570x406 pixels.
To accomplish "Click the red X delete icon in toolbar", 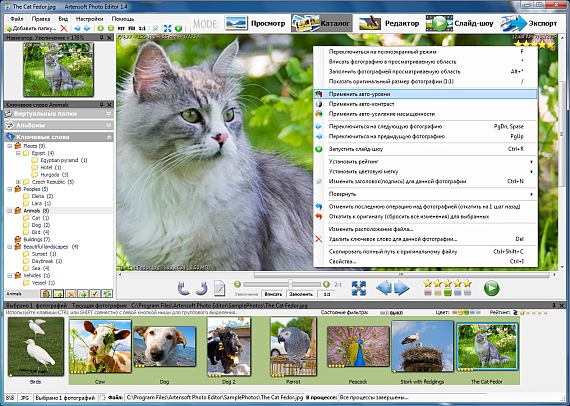I will [64, 28].
